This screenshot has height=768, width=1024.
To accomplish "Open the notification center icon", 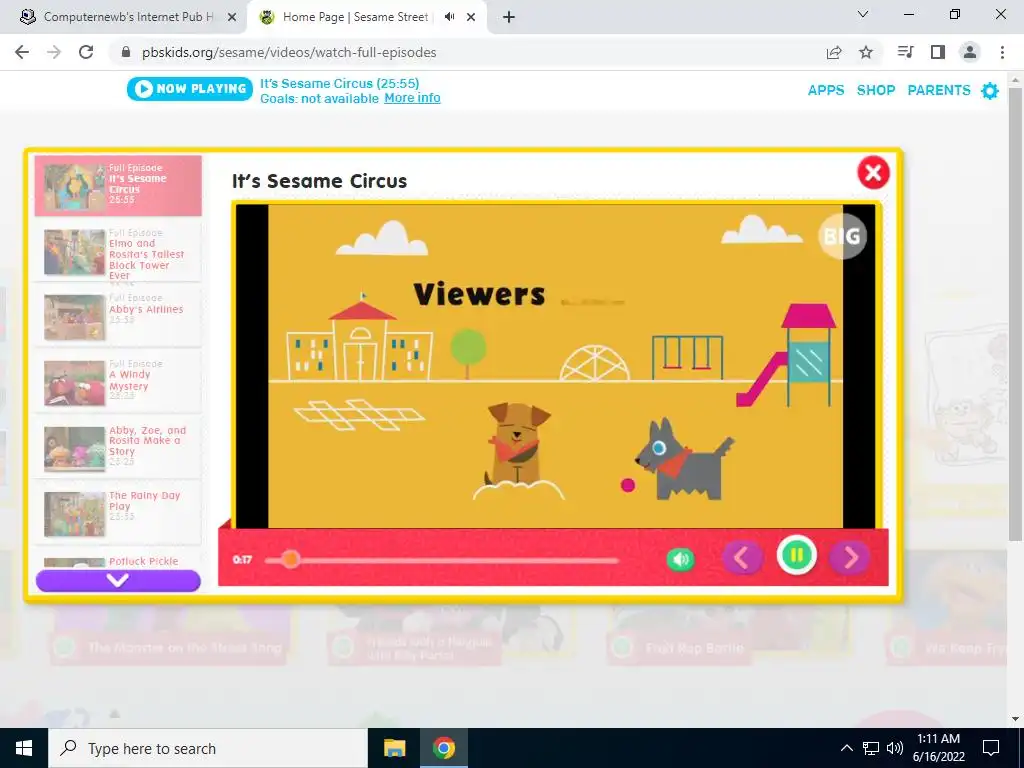I will point(991,748).
